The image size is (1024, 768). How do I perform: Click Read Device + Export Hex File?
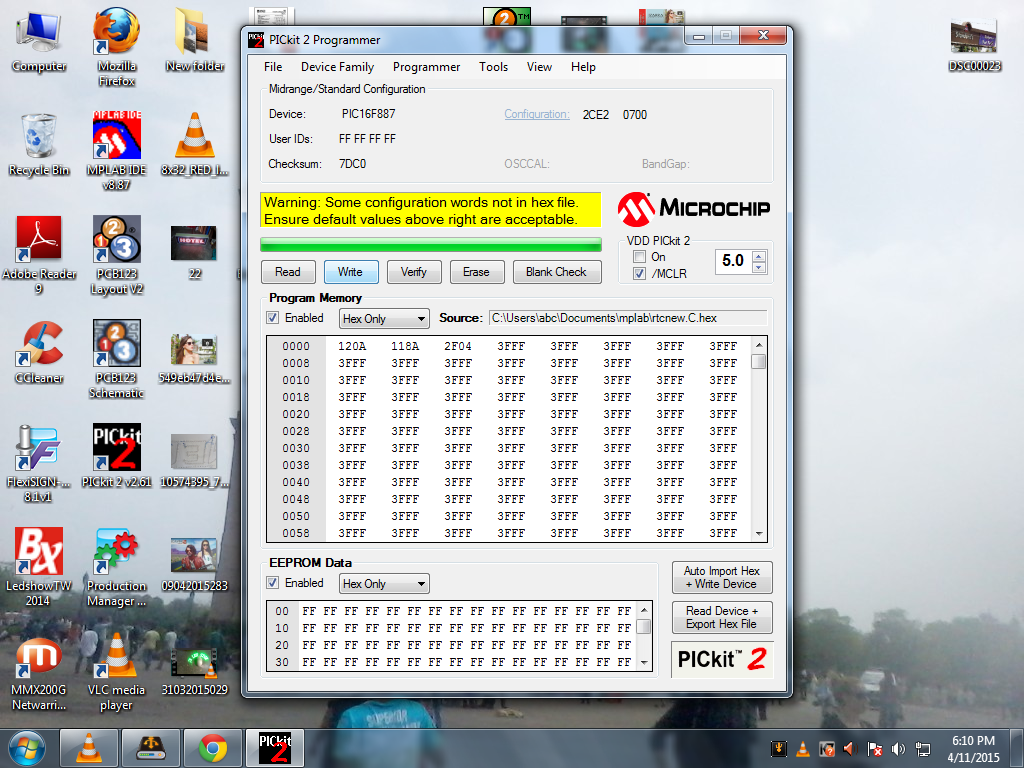tap(722, 617)
